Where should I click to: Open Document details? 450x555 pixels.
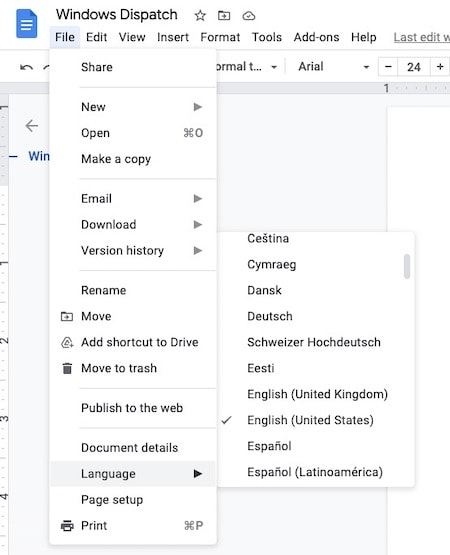coord(133,448)
